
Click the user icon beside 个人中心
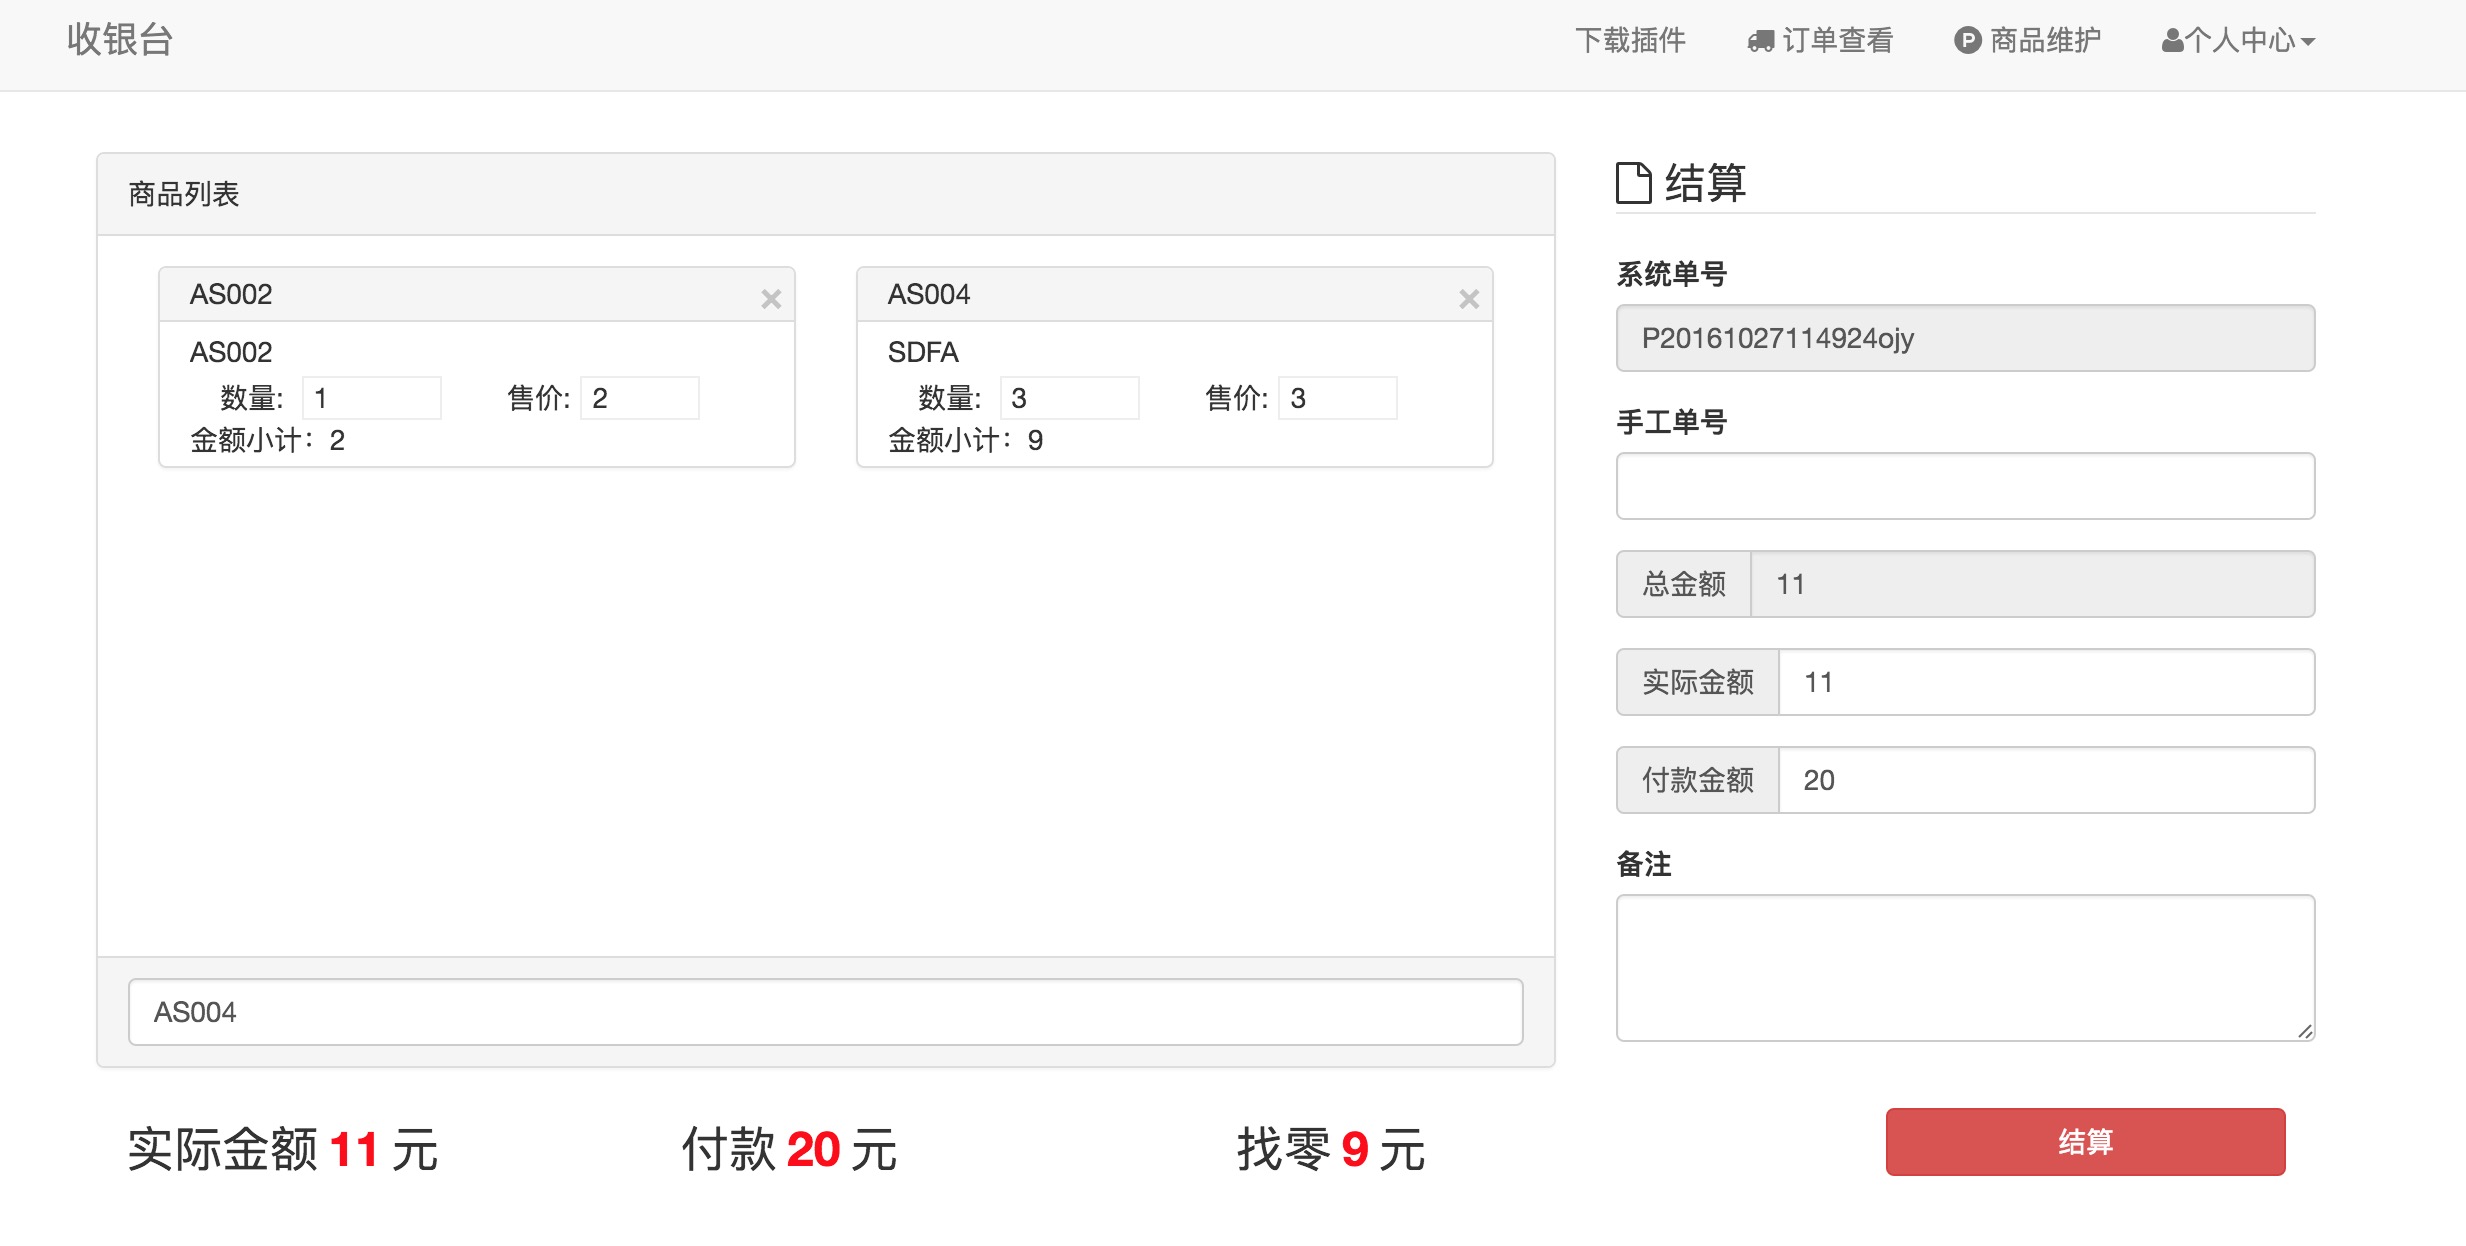click(x=2172, y=40)
